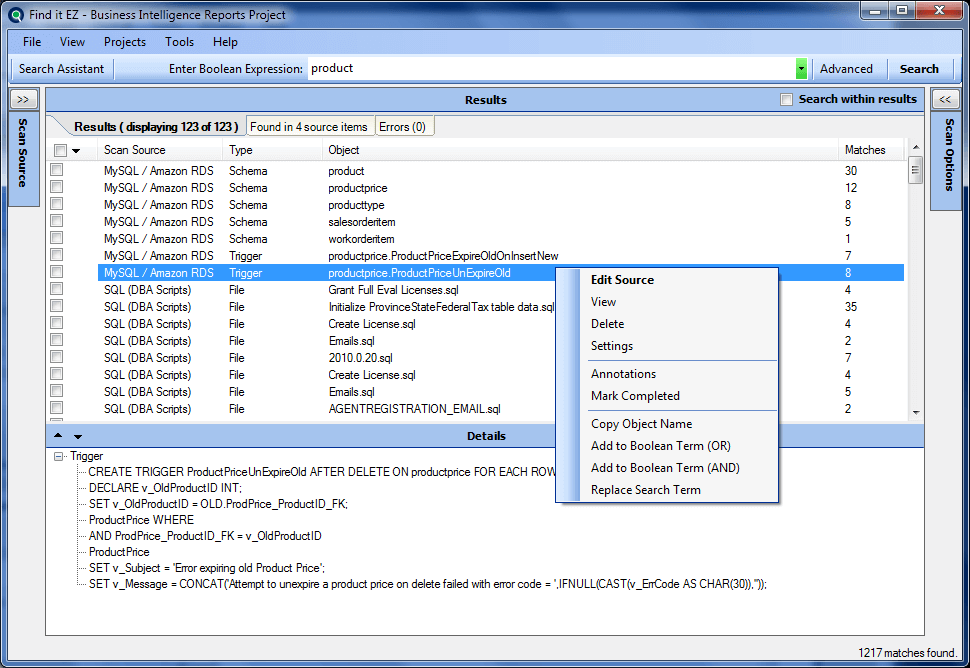Check the box for product schema row
The image size is (970, 668).
pos(57,171)
